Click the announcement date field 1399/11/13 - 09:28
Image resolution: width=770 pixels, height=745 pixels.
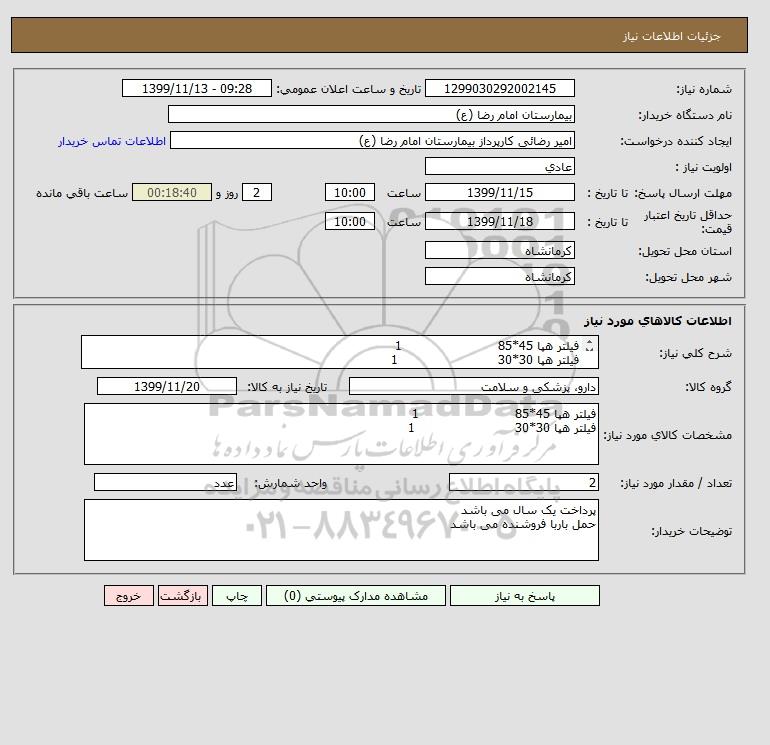point(196,88)
